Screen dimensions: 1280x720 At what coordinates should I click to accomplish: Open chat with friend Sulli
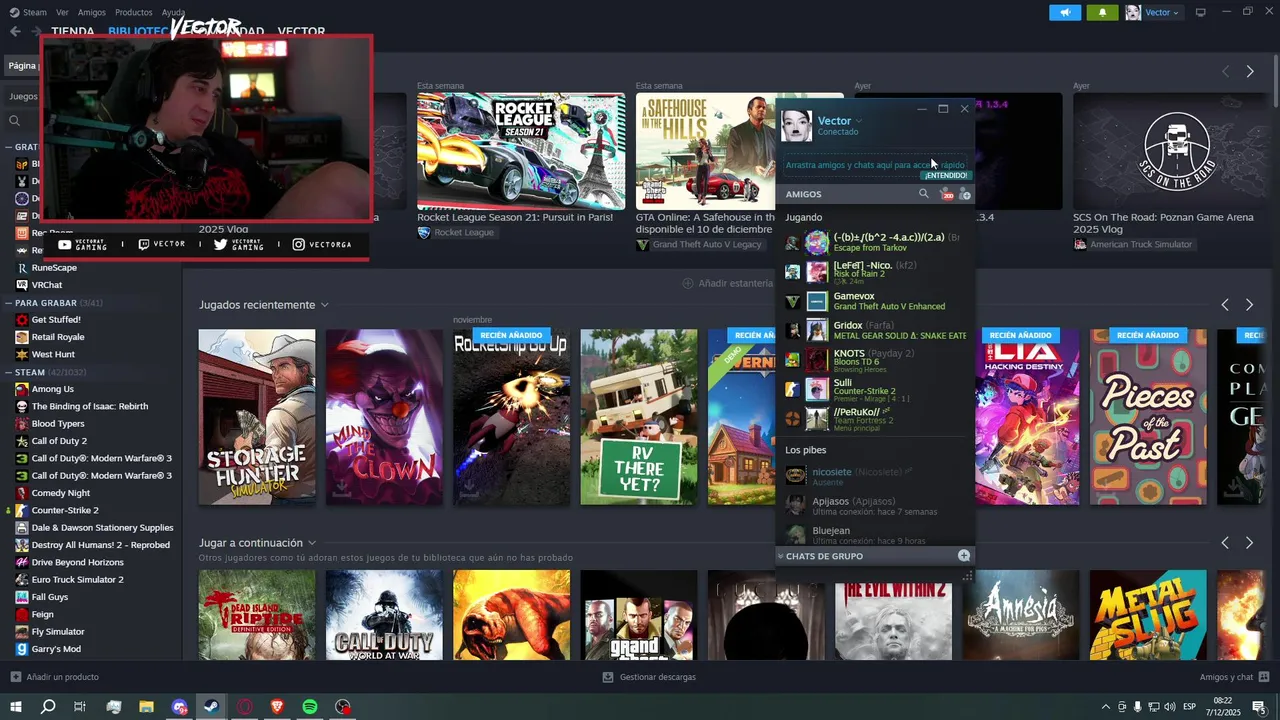(x=875, y=389)
